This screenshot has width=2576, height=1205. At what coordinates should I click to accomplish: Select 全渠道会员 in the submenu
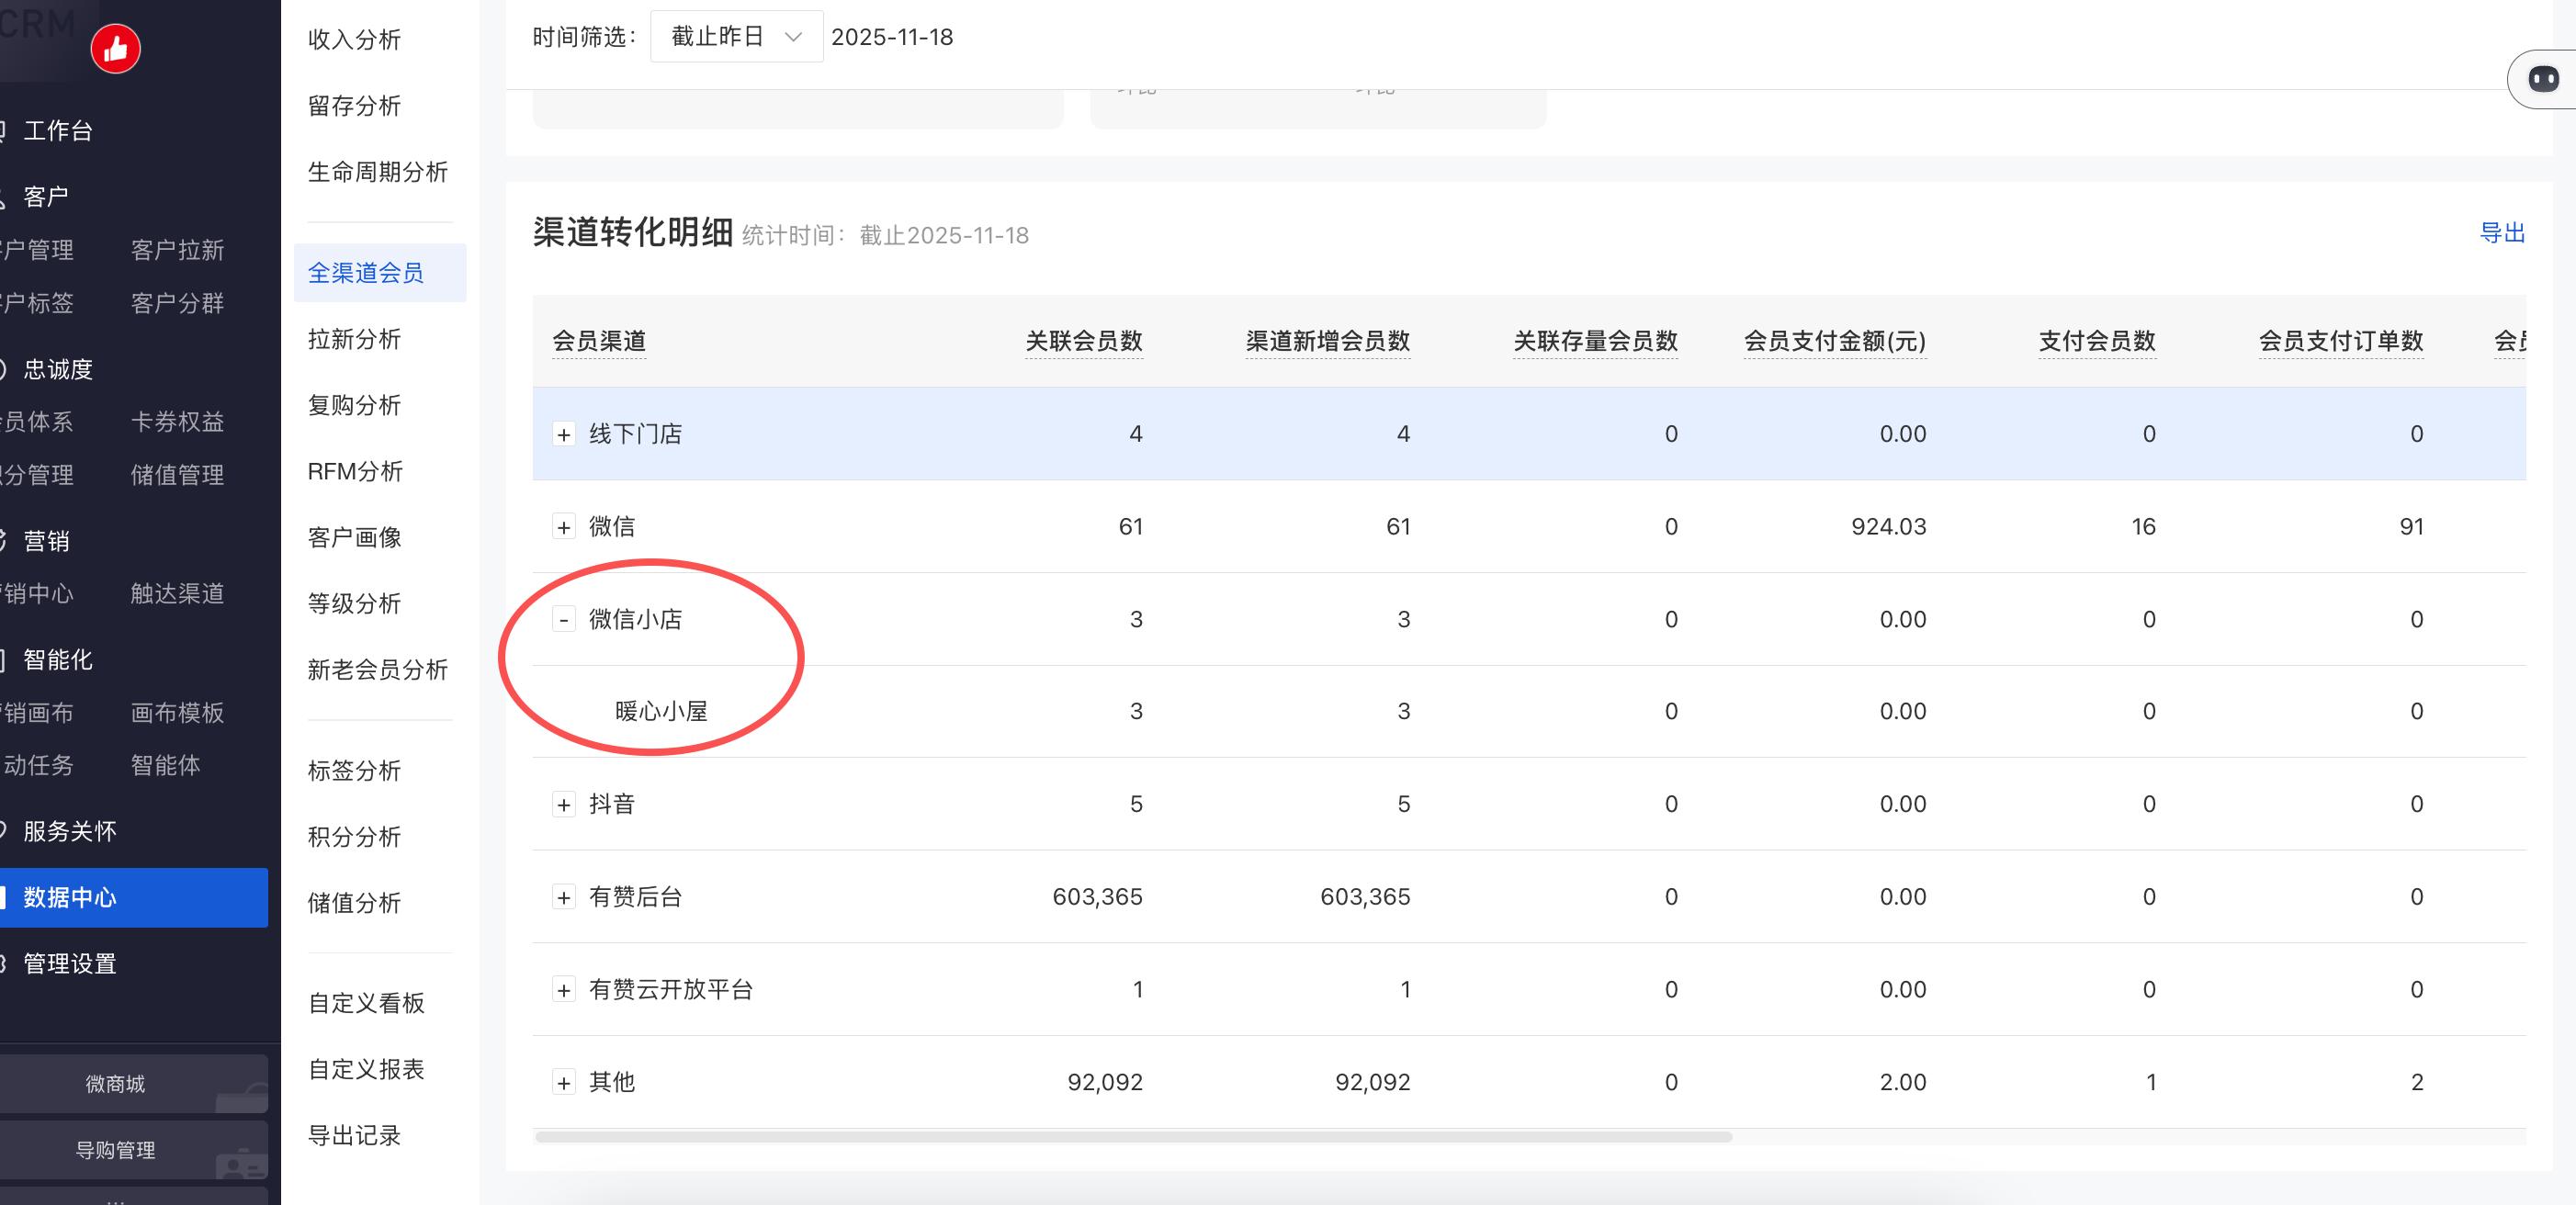click(366, 273)
